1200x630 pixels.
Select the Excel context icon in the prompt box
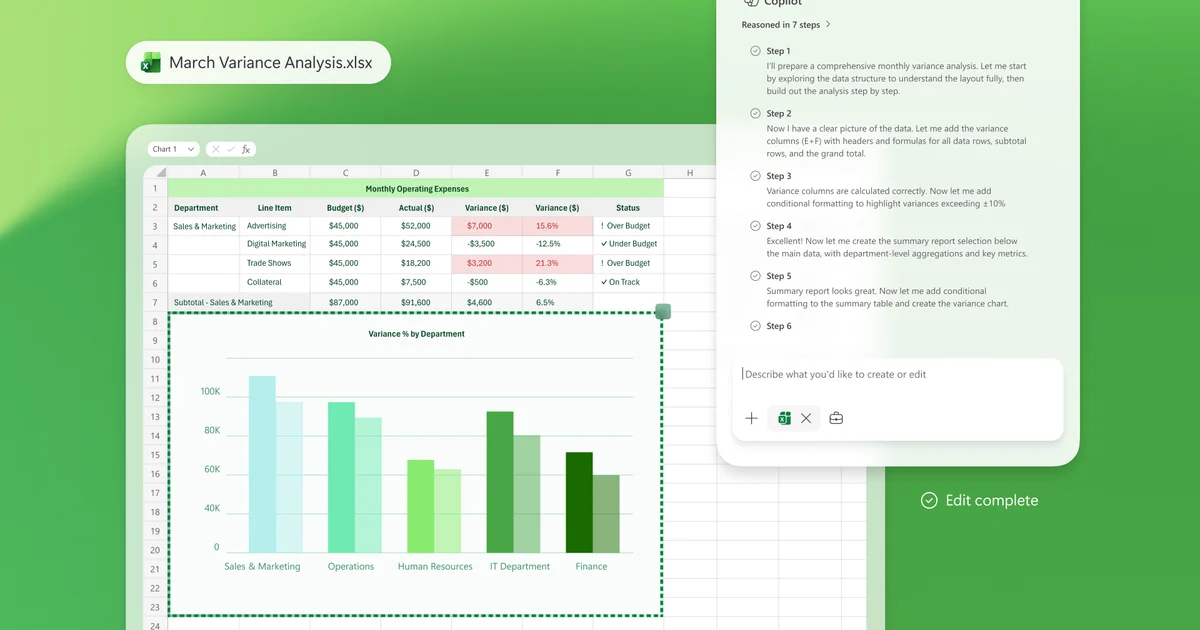[785, 418]
